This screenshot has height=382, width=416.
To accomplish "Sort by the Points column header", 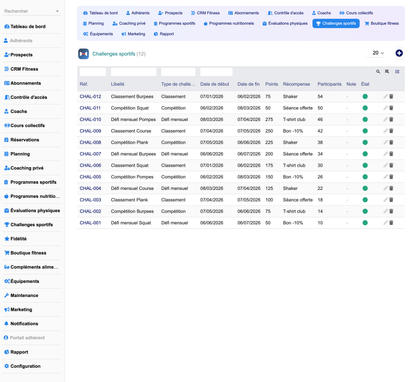I will click(x=271, y=84).
